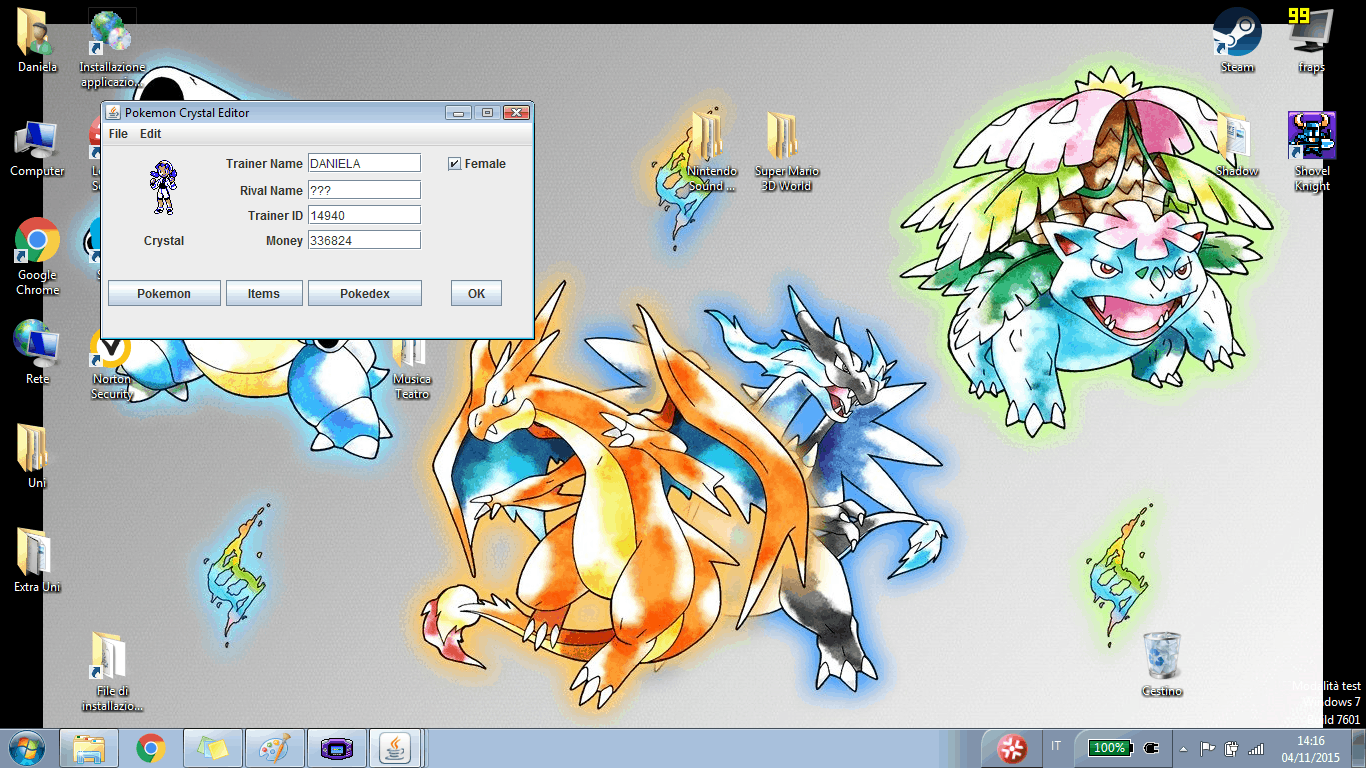Screen dimensions: 1366x768
Task: Open the Pokemon editor button
Action: [x=164, y=293]
